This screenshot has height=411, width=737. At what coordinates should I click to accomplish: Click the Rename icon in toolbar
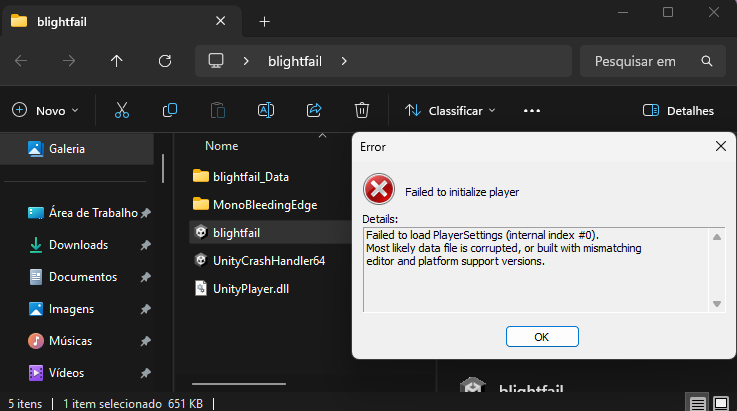pyautogui.click(x=266, y=110)
